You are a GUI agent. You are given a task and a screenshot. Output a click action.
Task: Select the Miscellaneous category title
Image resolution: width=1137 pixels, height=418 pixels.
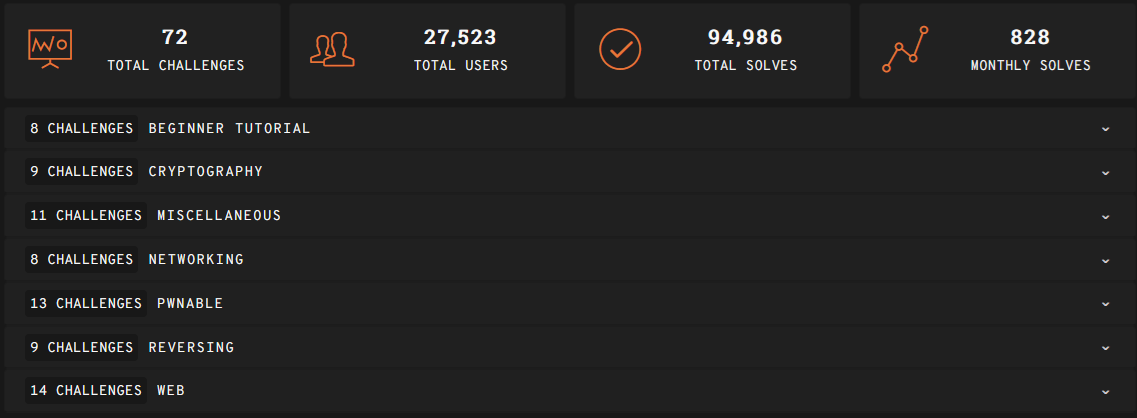point(219,215)
